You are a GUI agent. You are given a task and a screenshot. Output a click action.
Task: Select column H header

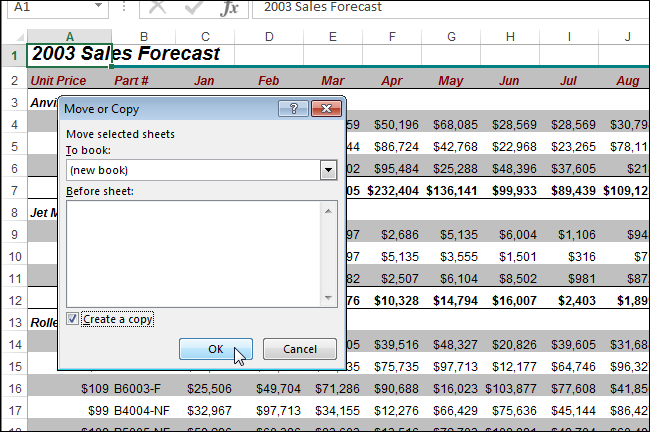(510, 36)
